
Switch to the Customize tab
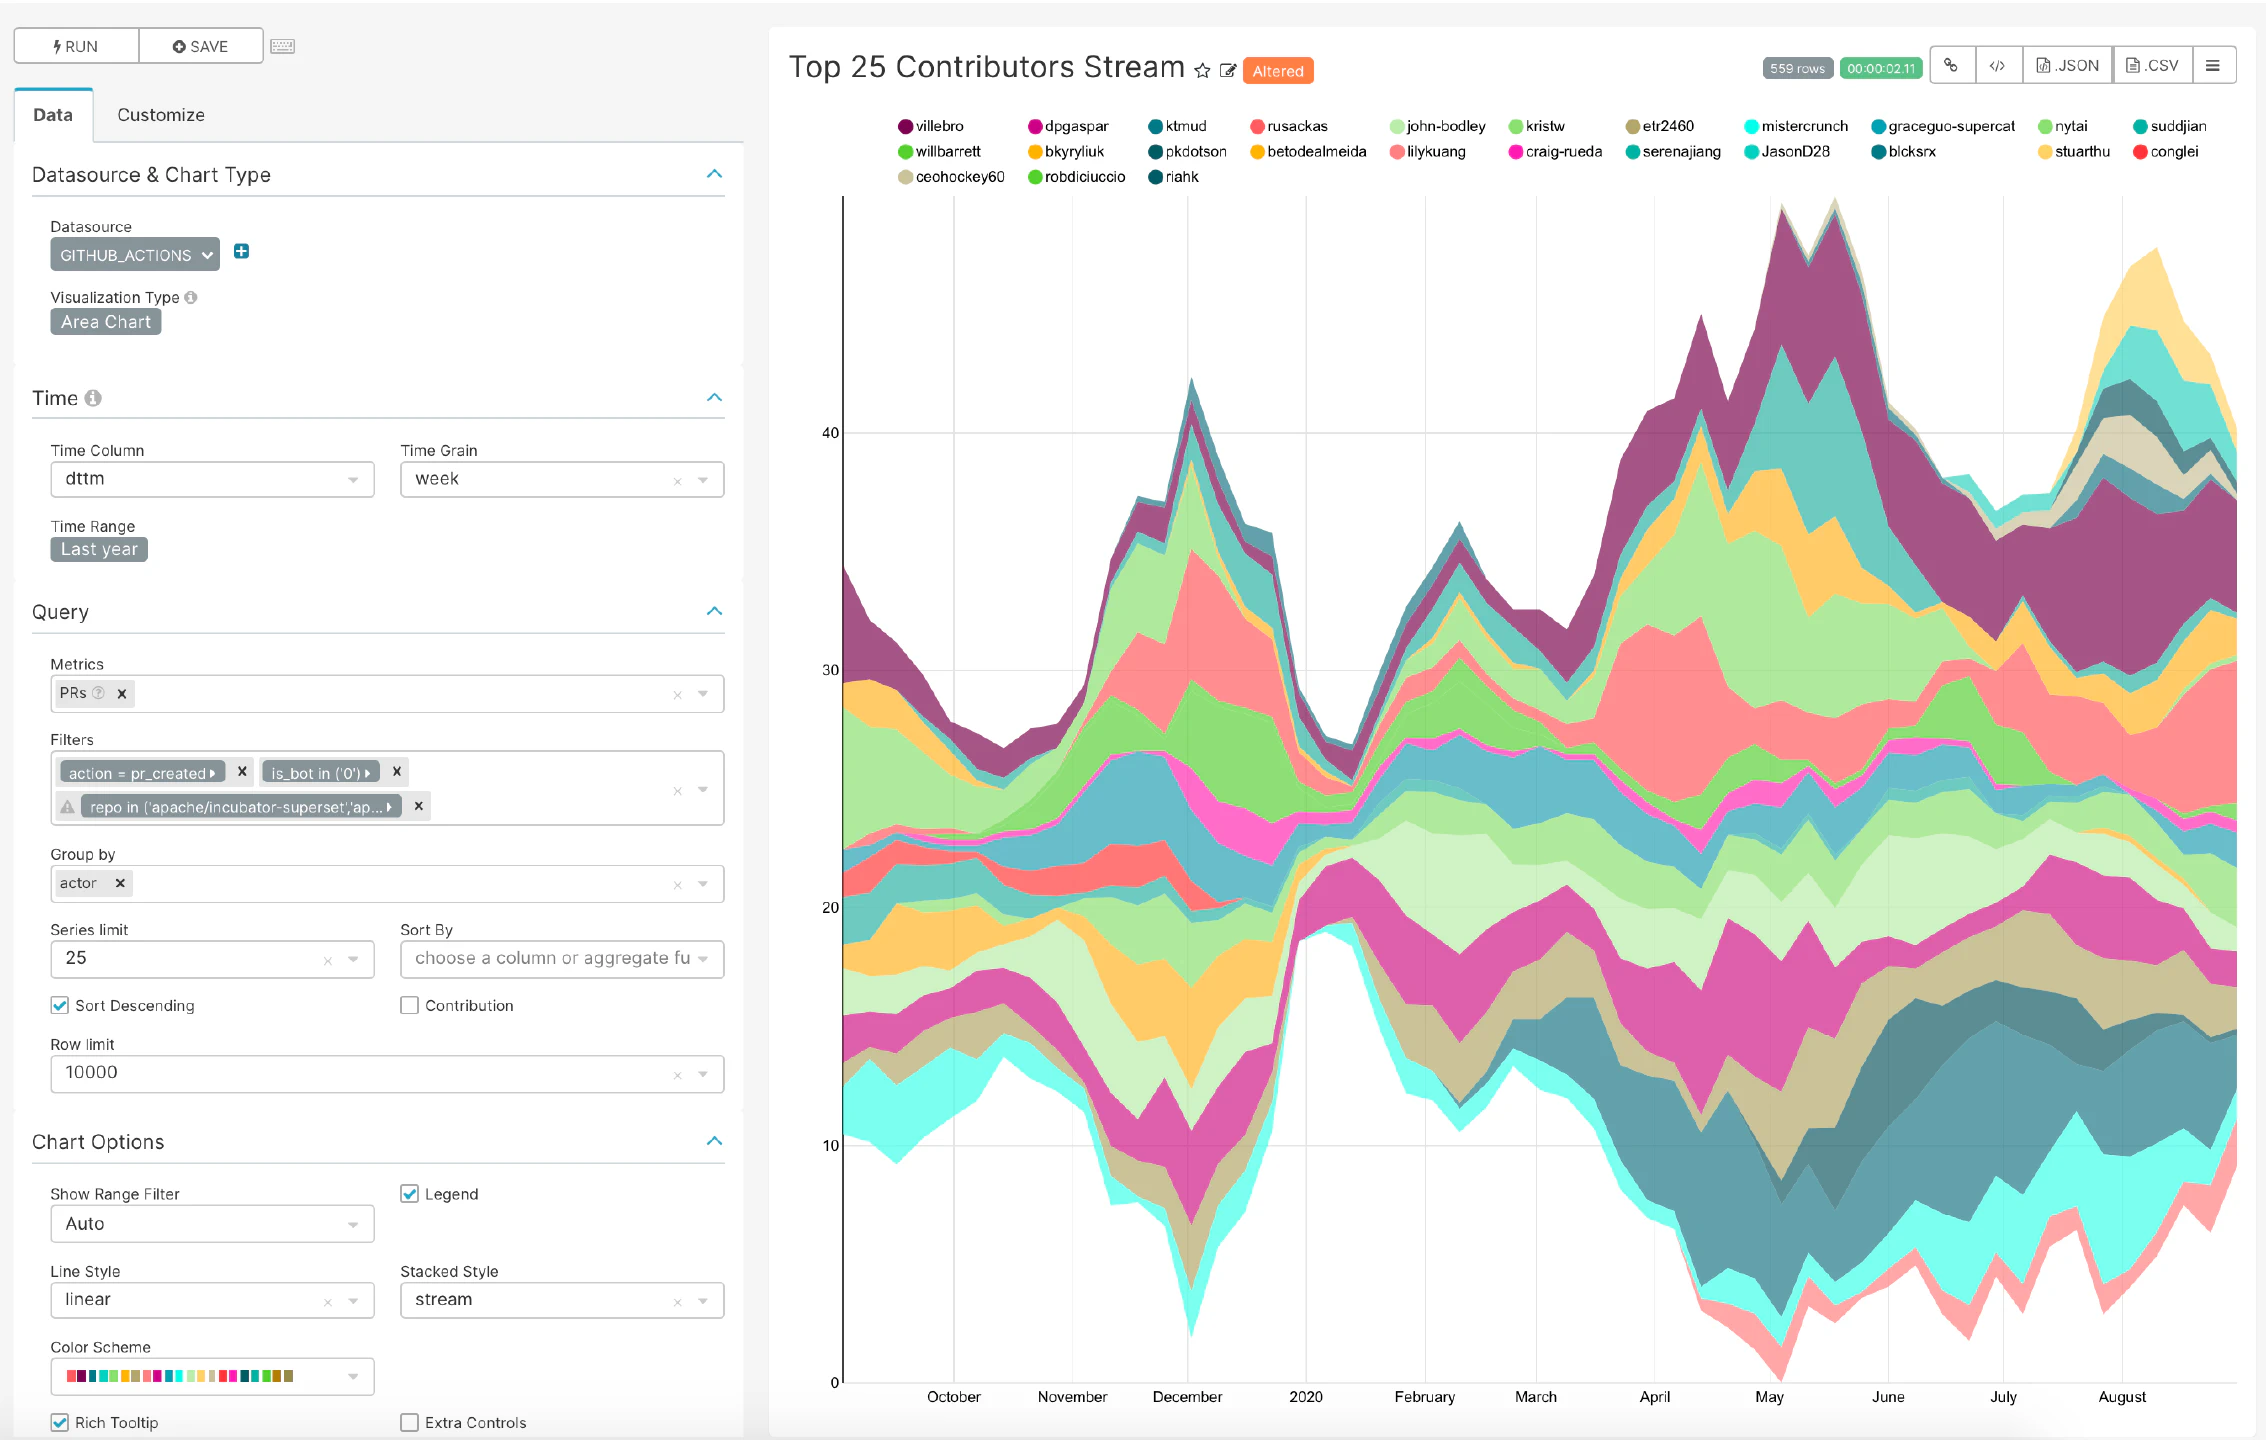pyautogui.click(x=160, y=115)
